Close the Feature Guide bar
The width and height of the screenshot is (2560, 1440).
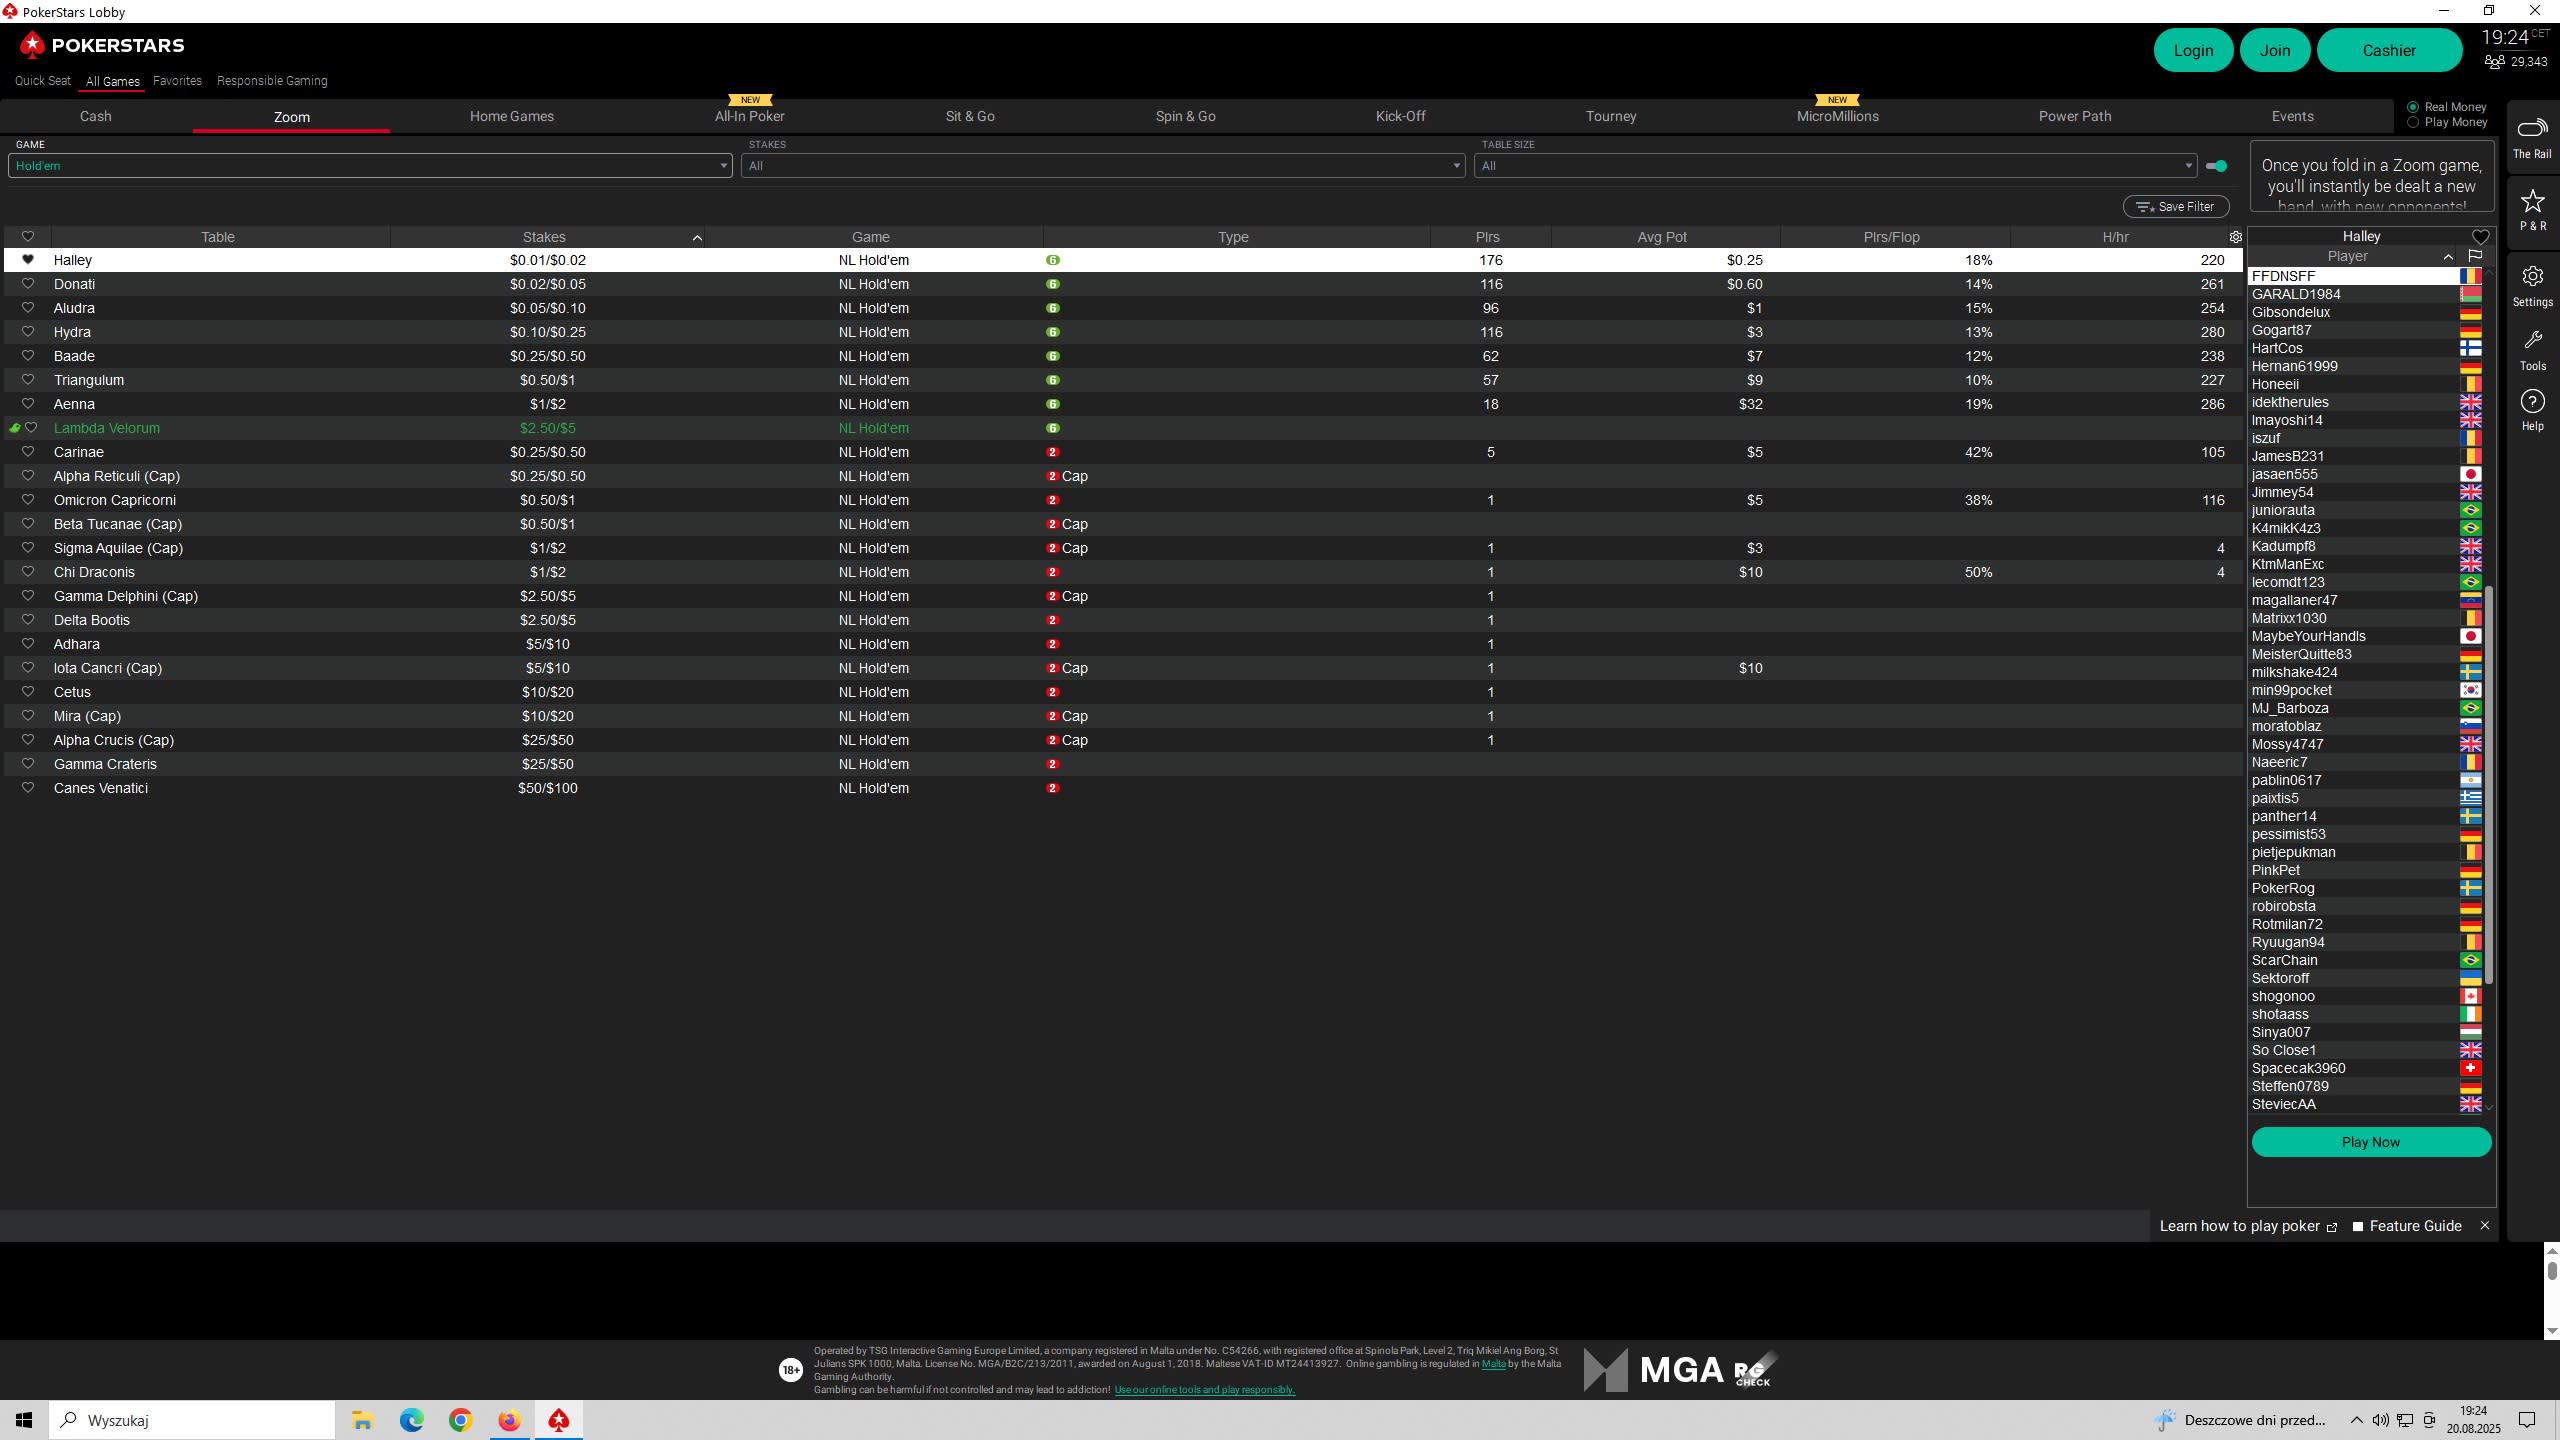click(x=2484, y=1226)
